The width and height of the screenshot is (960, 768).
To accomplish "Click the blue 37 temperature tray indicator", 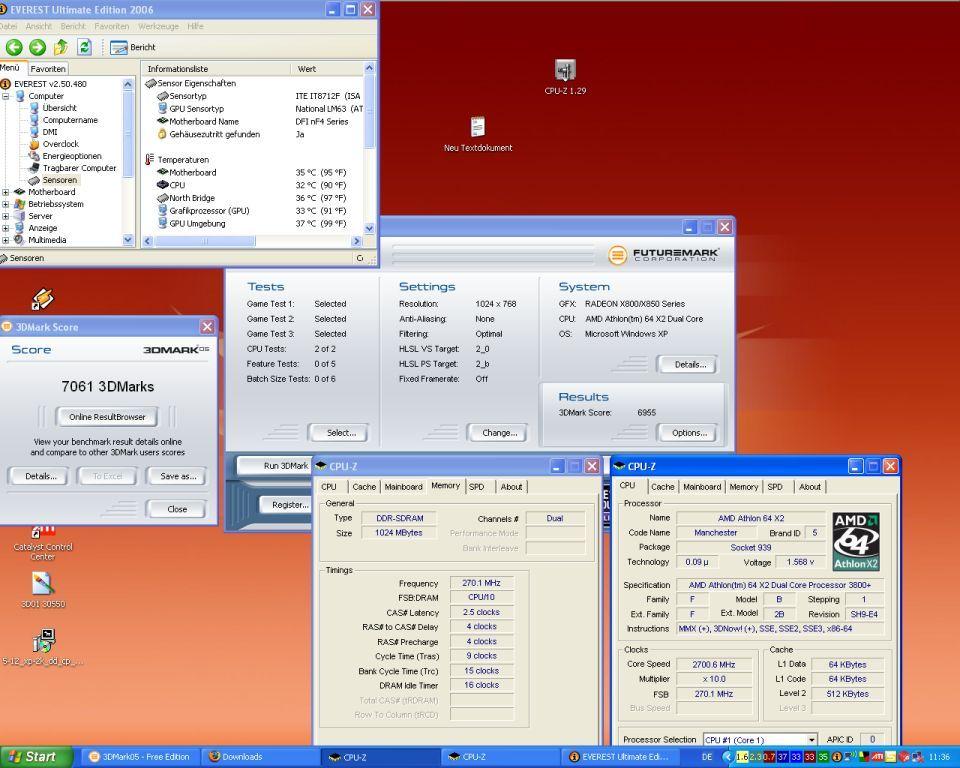I will click(x=782, y=757).
